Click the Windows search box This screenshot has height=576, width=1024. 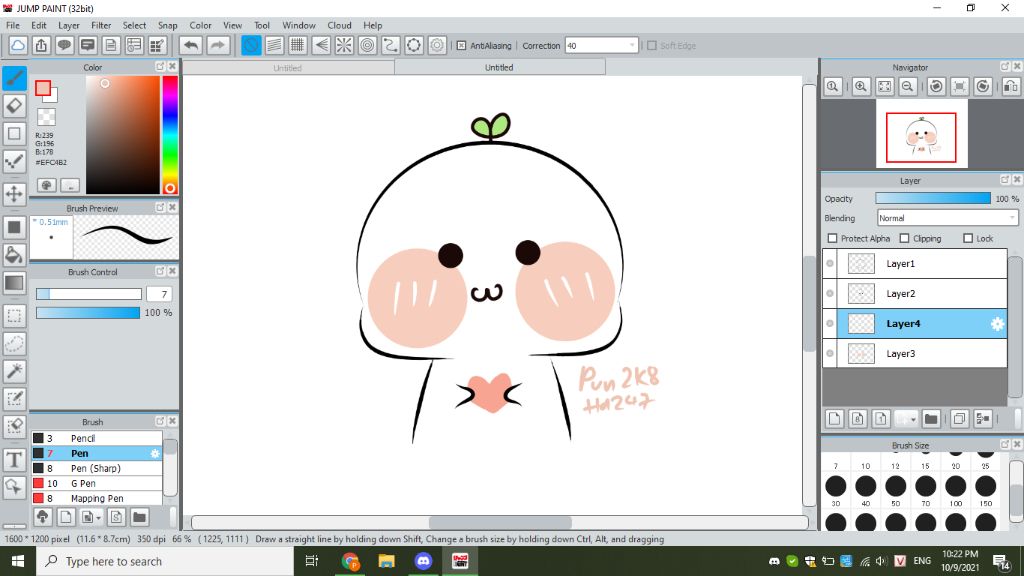pyautogui.click(x=165, y=561)
